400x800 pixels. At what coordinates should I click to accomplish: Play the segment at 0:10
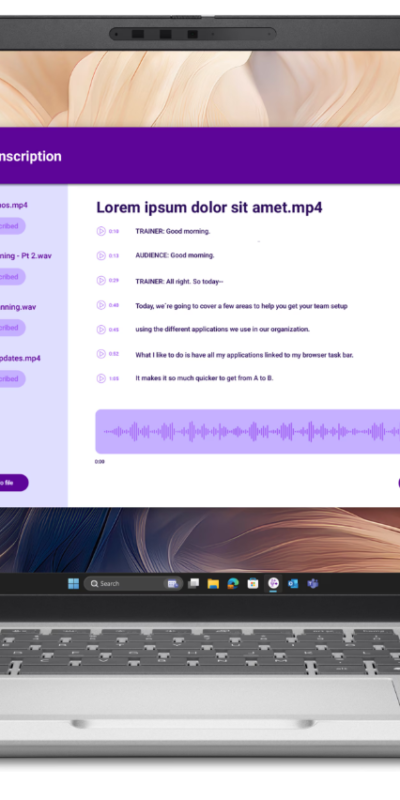(x=101, y=231)
